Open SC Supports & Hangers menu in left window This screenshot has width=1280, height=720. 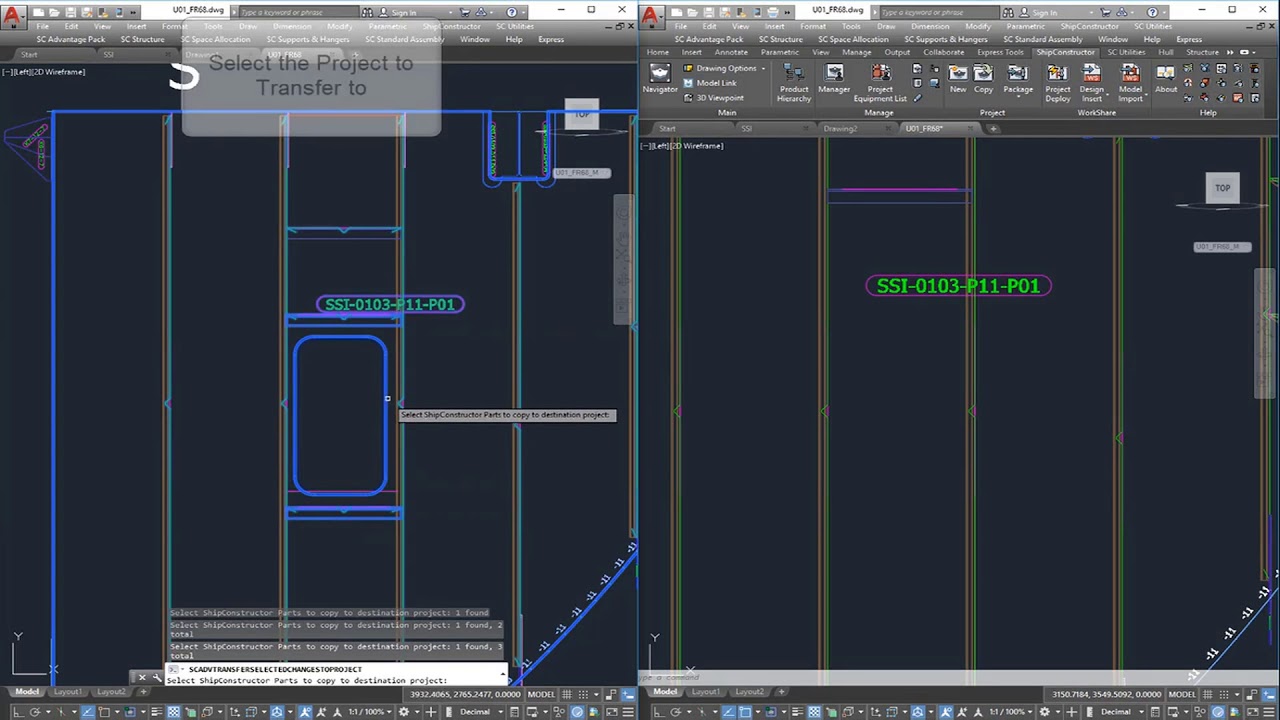point(308,39)
